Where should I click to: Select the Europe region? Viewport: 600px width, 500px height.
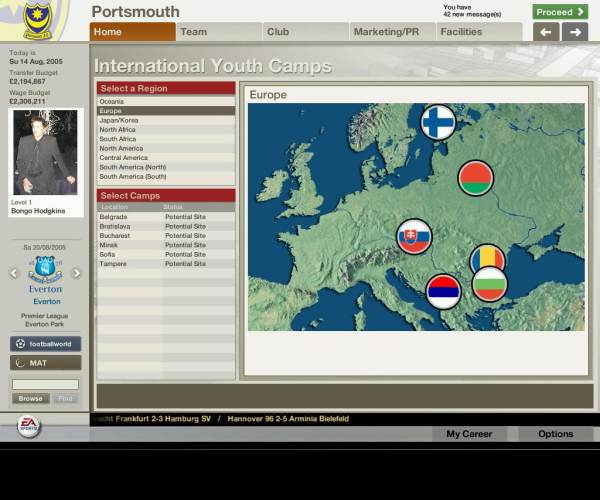coord(166,111)
